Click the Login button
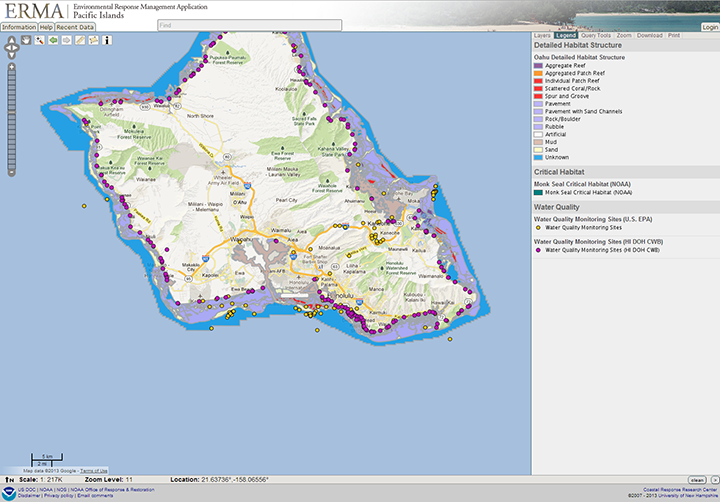The width and height of the screenshot is (720, 502). 710,27
